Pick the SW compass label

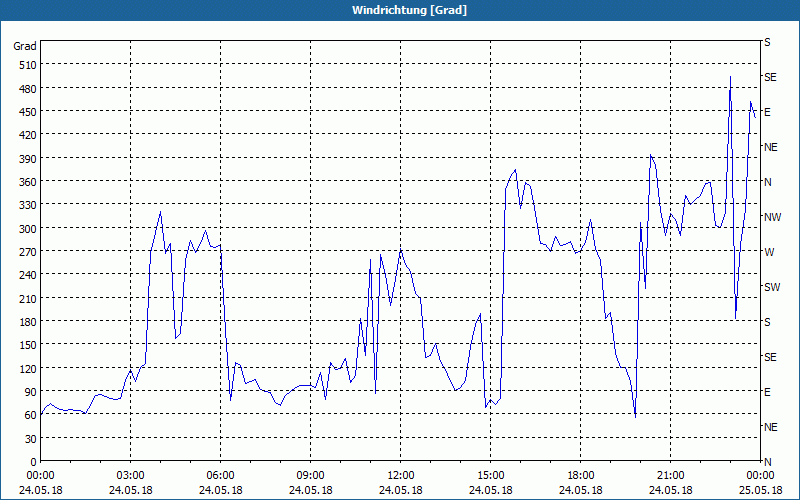[x=772, y=287]
